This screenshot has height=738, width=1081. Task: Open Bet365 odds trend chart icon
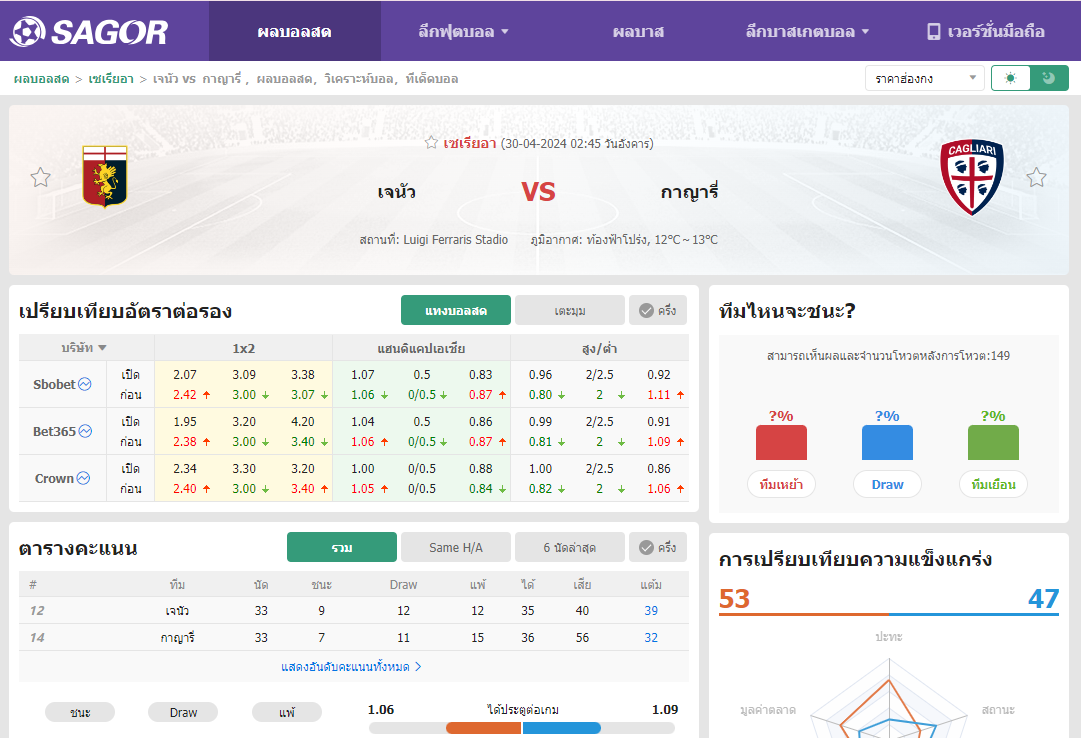click(x=85, y=431)
